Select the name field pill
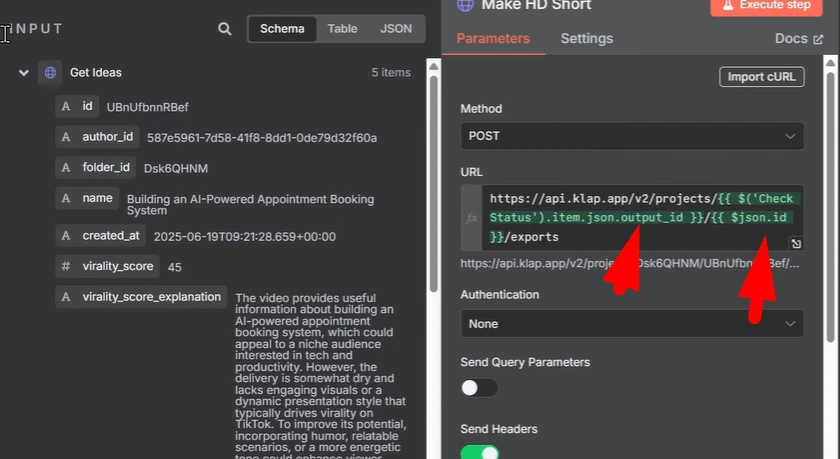 point(87,198)
